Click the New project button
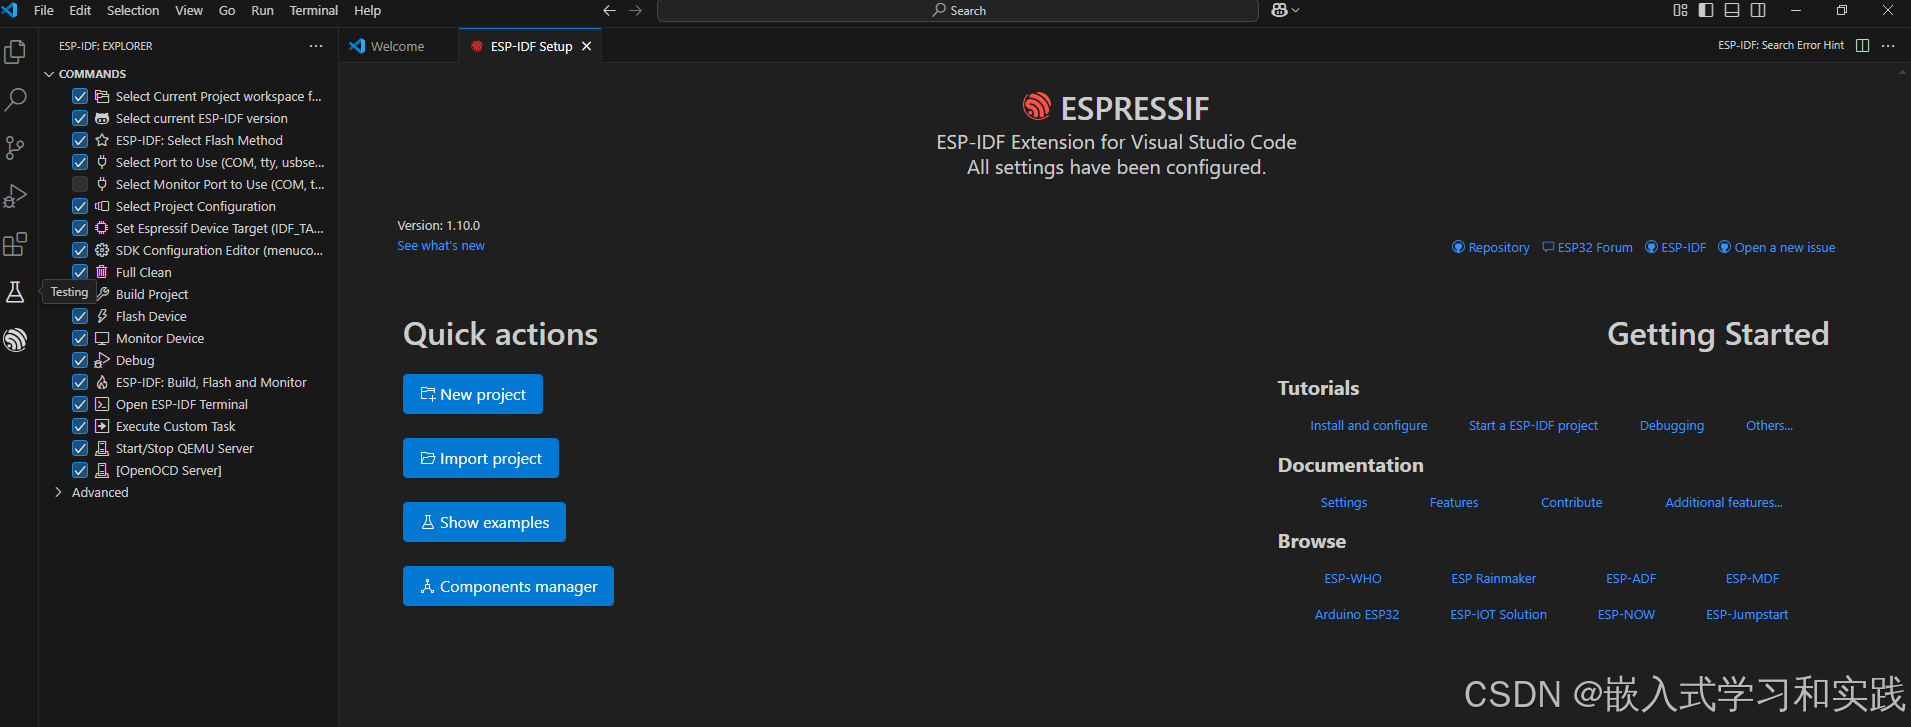Screen dimensions: 1911x727 point(473,394)
